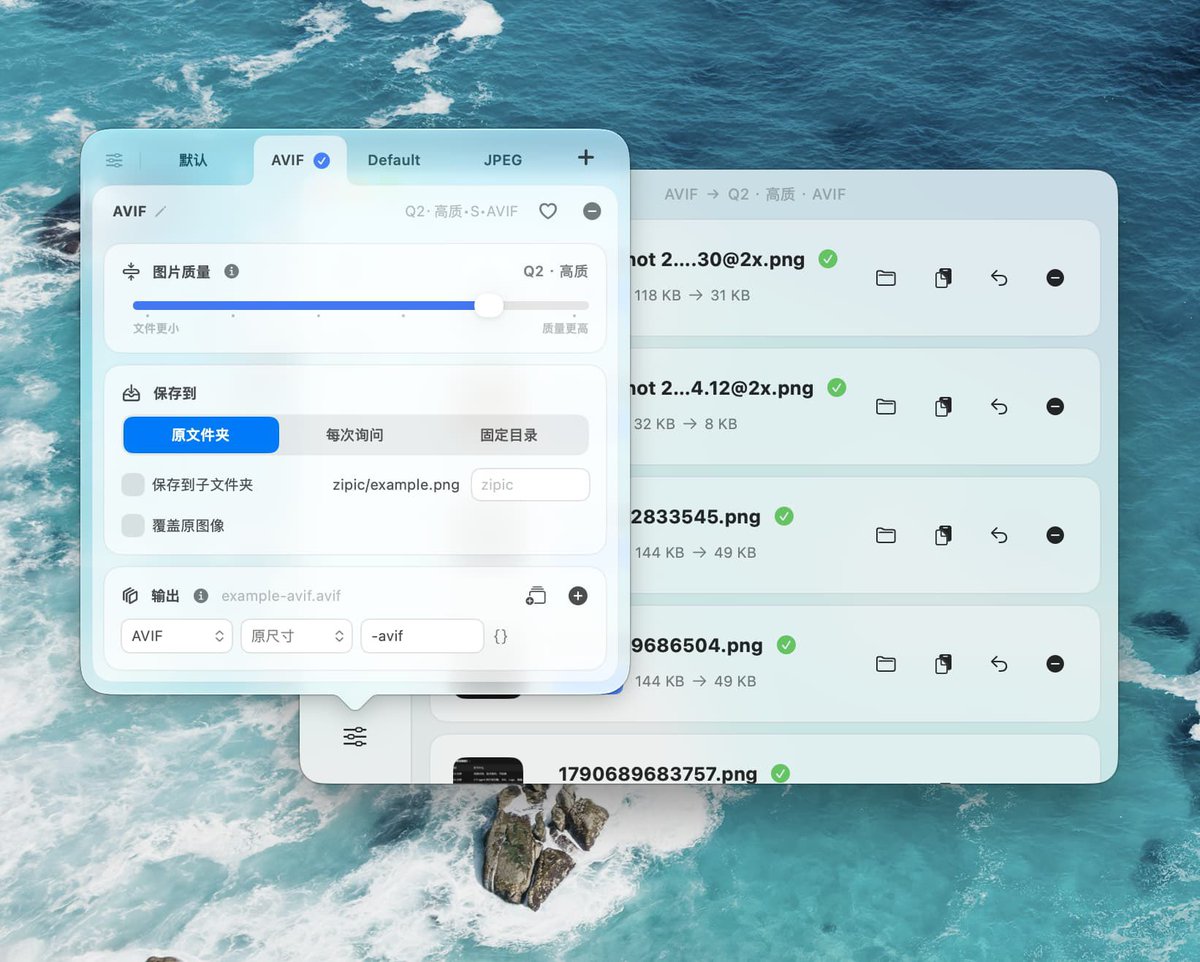Copy the 32 KB → 8 KB image
This screenshot has height=962, width=1200.
pyautogui.click(x=943, y=407)
